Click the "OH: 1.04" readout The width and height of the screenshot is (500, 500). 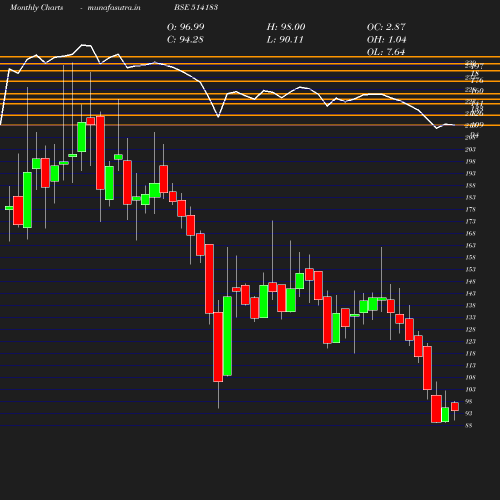pos(387,40)
